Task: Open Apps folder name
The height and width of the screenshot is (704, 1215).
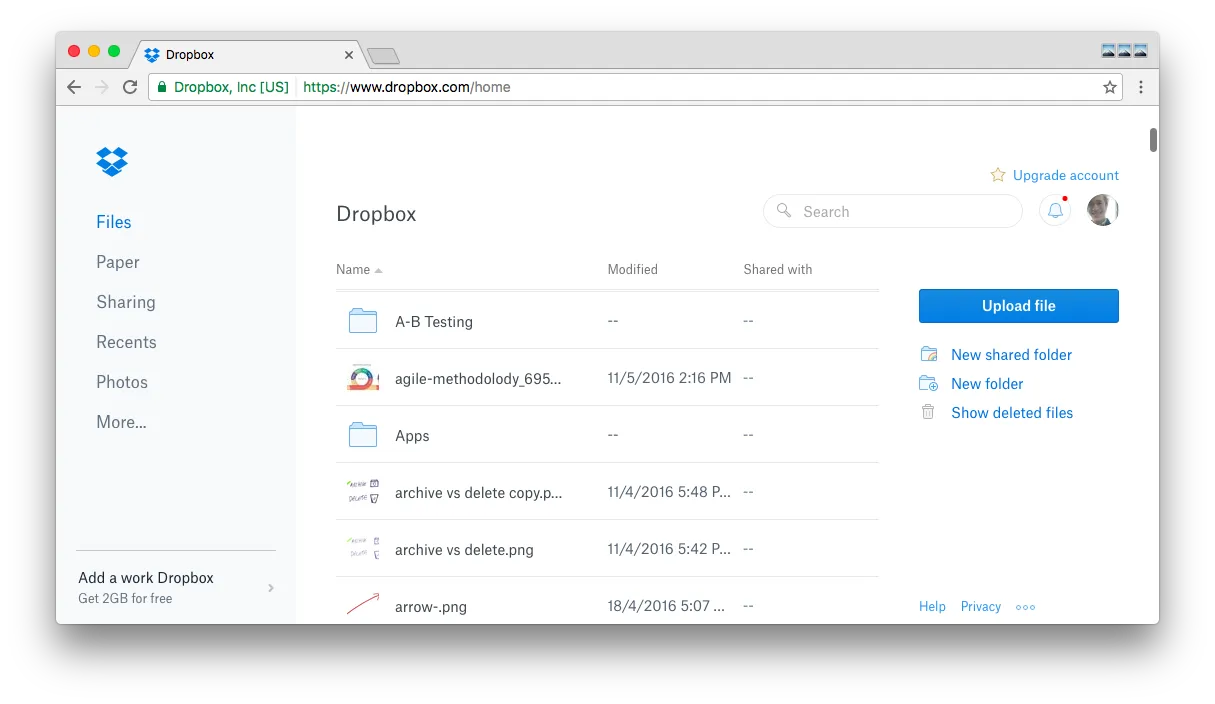Action: pyautogui.click(x=412, y=436)
